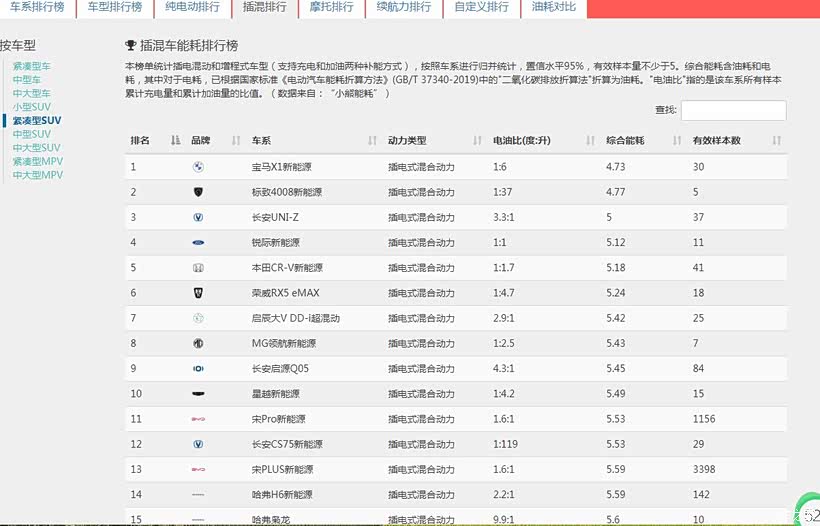Screen dimensions: 820x526
Task: Click the sample count value 3398
Action: [x=704, y=469]
